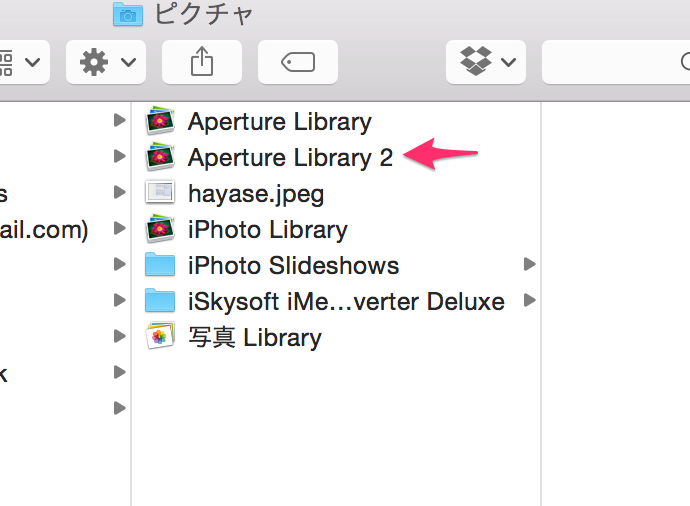
Task: Click the Edit Tags toolbar button
Action: coord(298,62)
